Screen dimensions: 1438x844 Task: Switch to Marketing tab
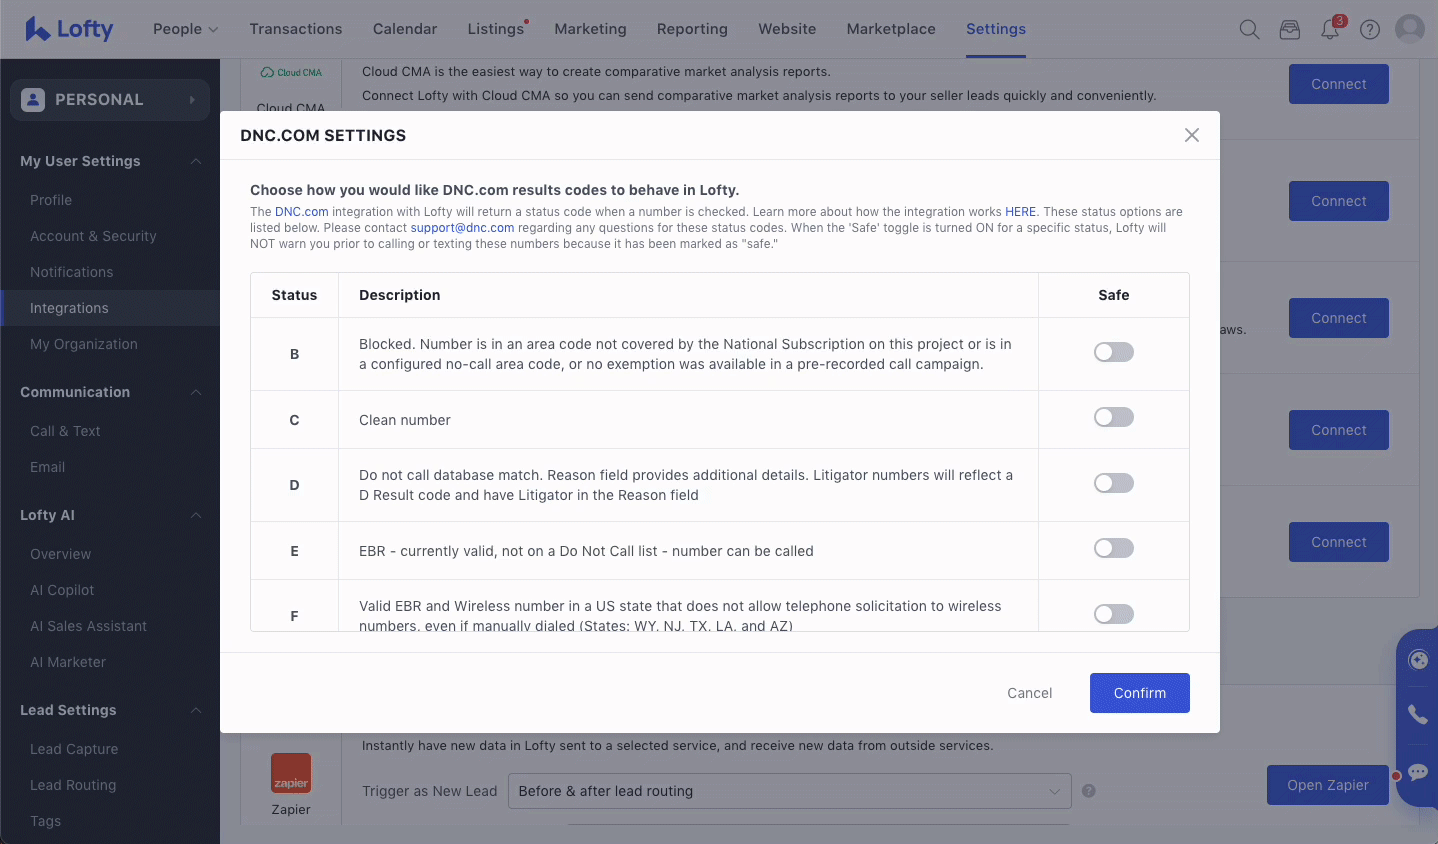click(x=590, y=29)
